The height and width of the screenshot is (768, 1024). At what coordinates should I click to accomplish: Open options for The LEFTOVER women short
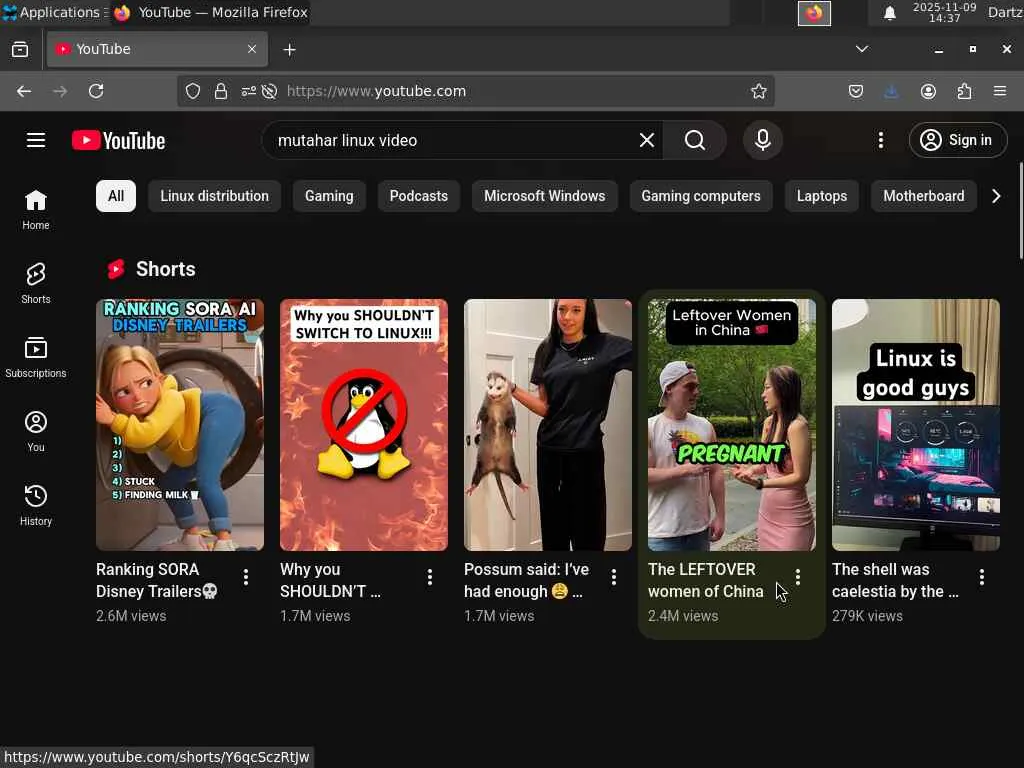point(797,577)
